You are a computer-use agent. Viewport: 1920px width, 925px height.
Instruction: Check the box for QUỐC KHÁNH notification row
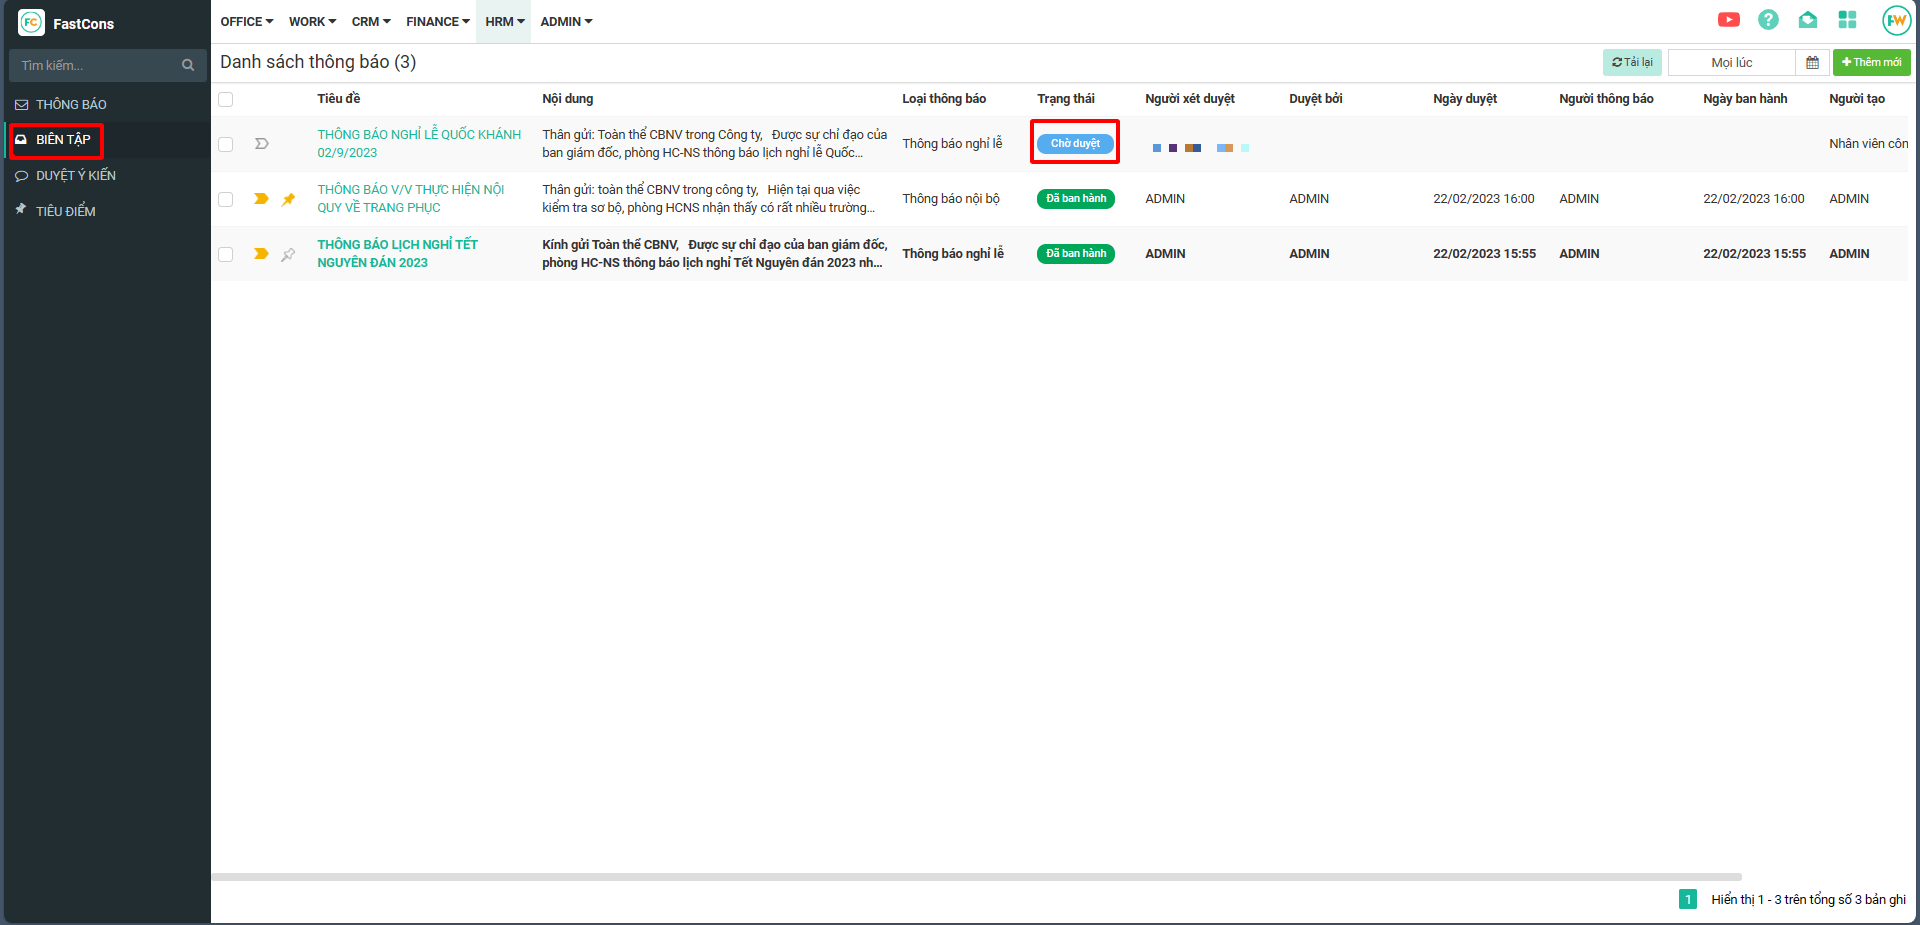pos(226,144)
